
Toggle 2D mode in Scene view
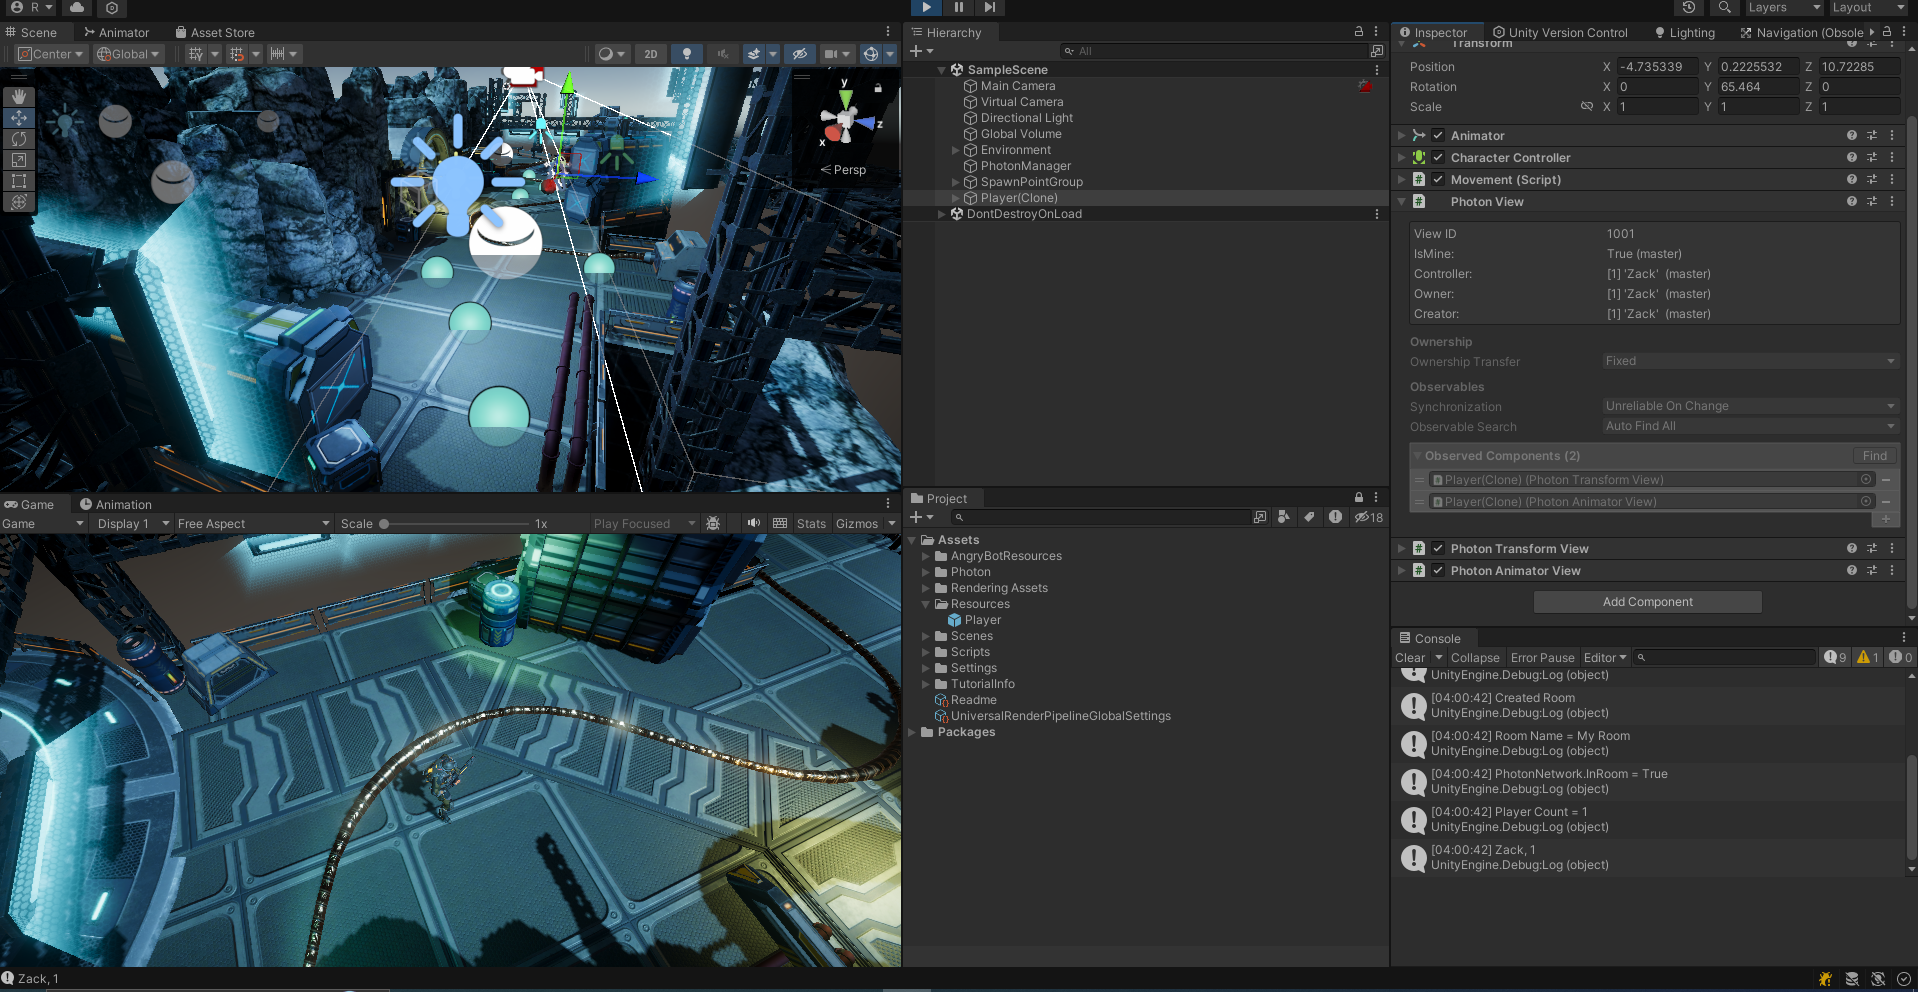[651, 54]
